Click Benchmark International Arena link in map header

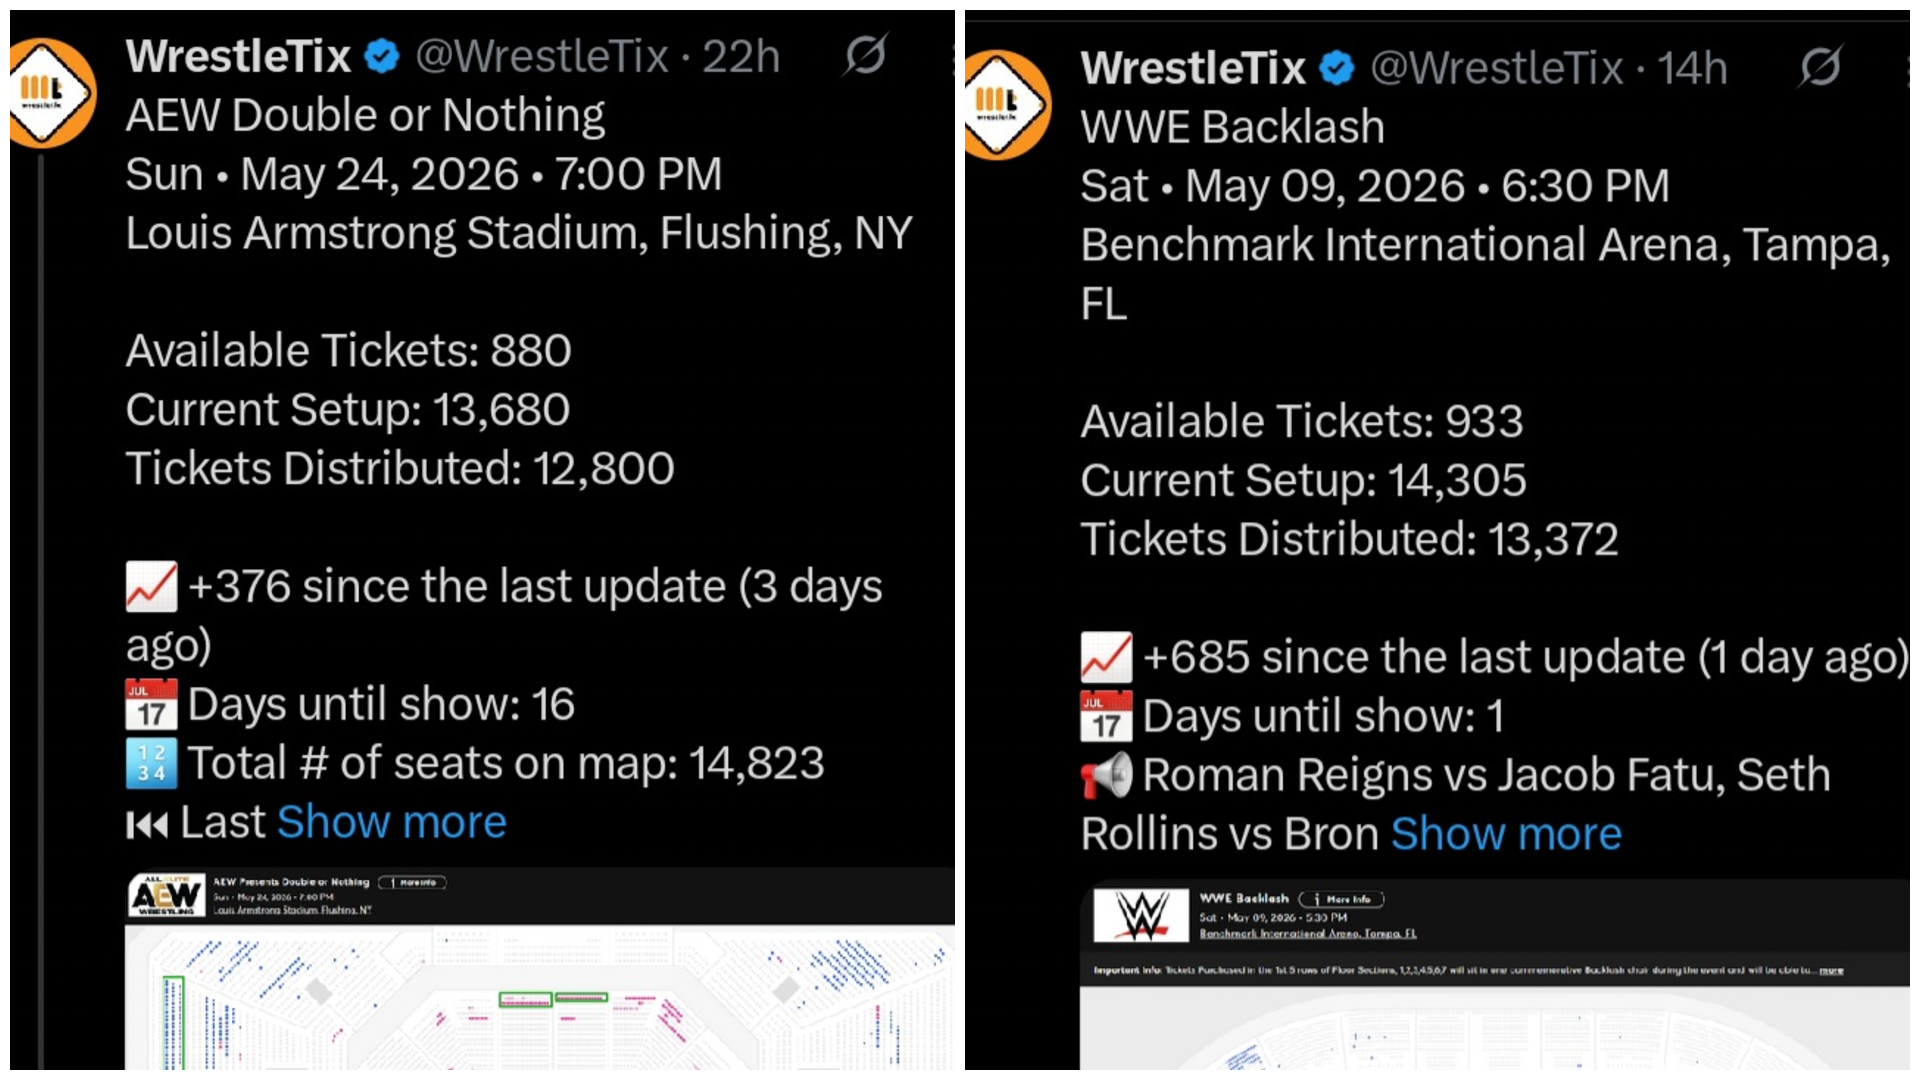(x=1308, y=934)
